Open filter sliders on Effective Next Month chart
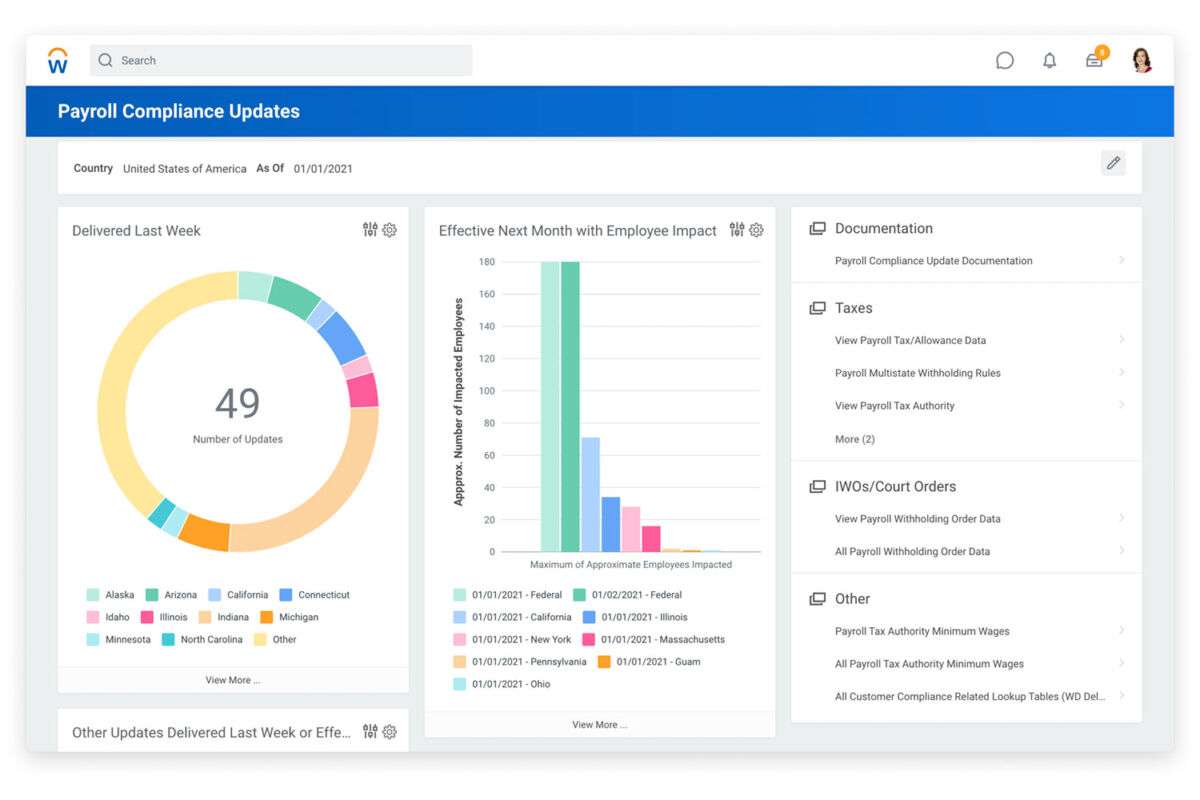Image resolution: width=1200 pixels, height=800 pixels. point(737,230)
